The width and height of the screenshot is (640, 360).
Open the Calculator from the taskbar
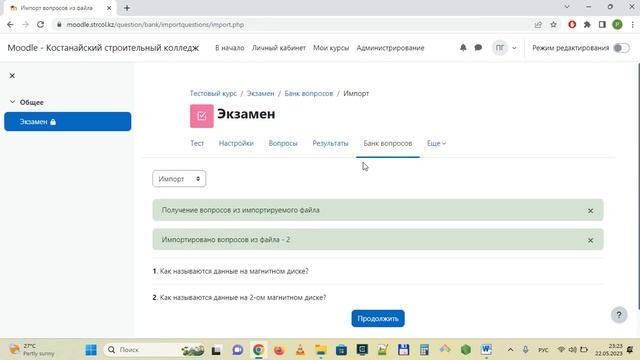coord(424,350)
